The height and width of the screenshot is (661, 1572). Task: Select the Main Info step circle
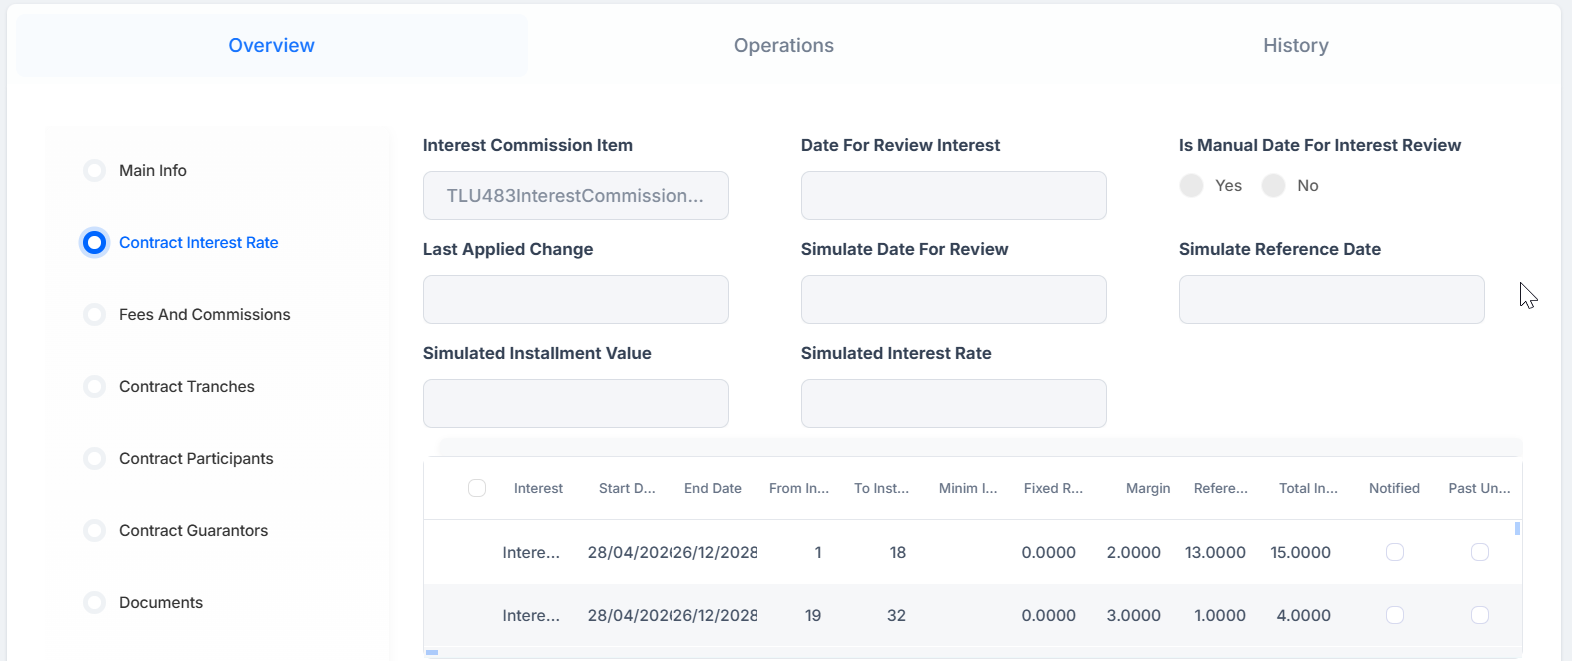(94, 170)
